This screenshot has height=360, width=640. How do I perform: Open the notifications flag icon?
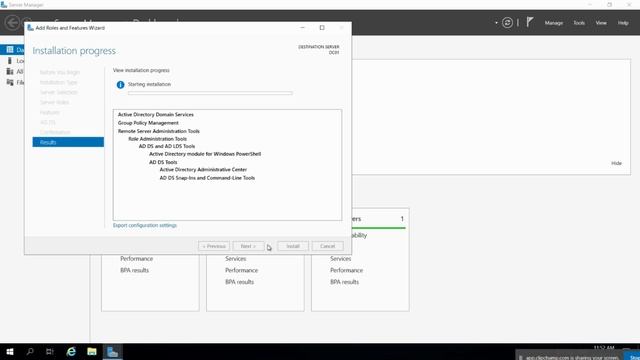point(529,22)
